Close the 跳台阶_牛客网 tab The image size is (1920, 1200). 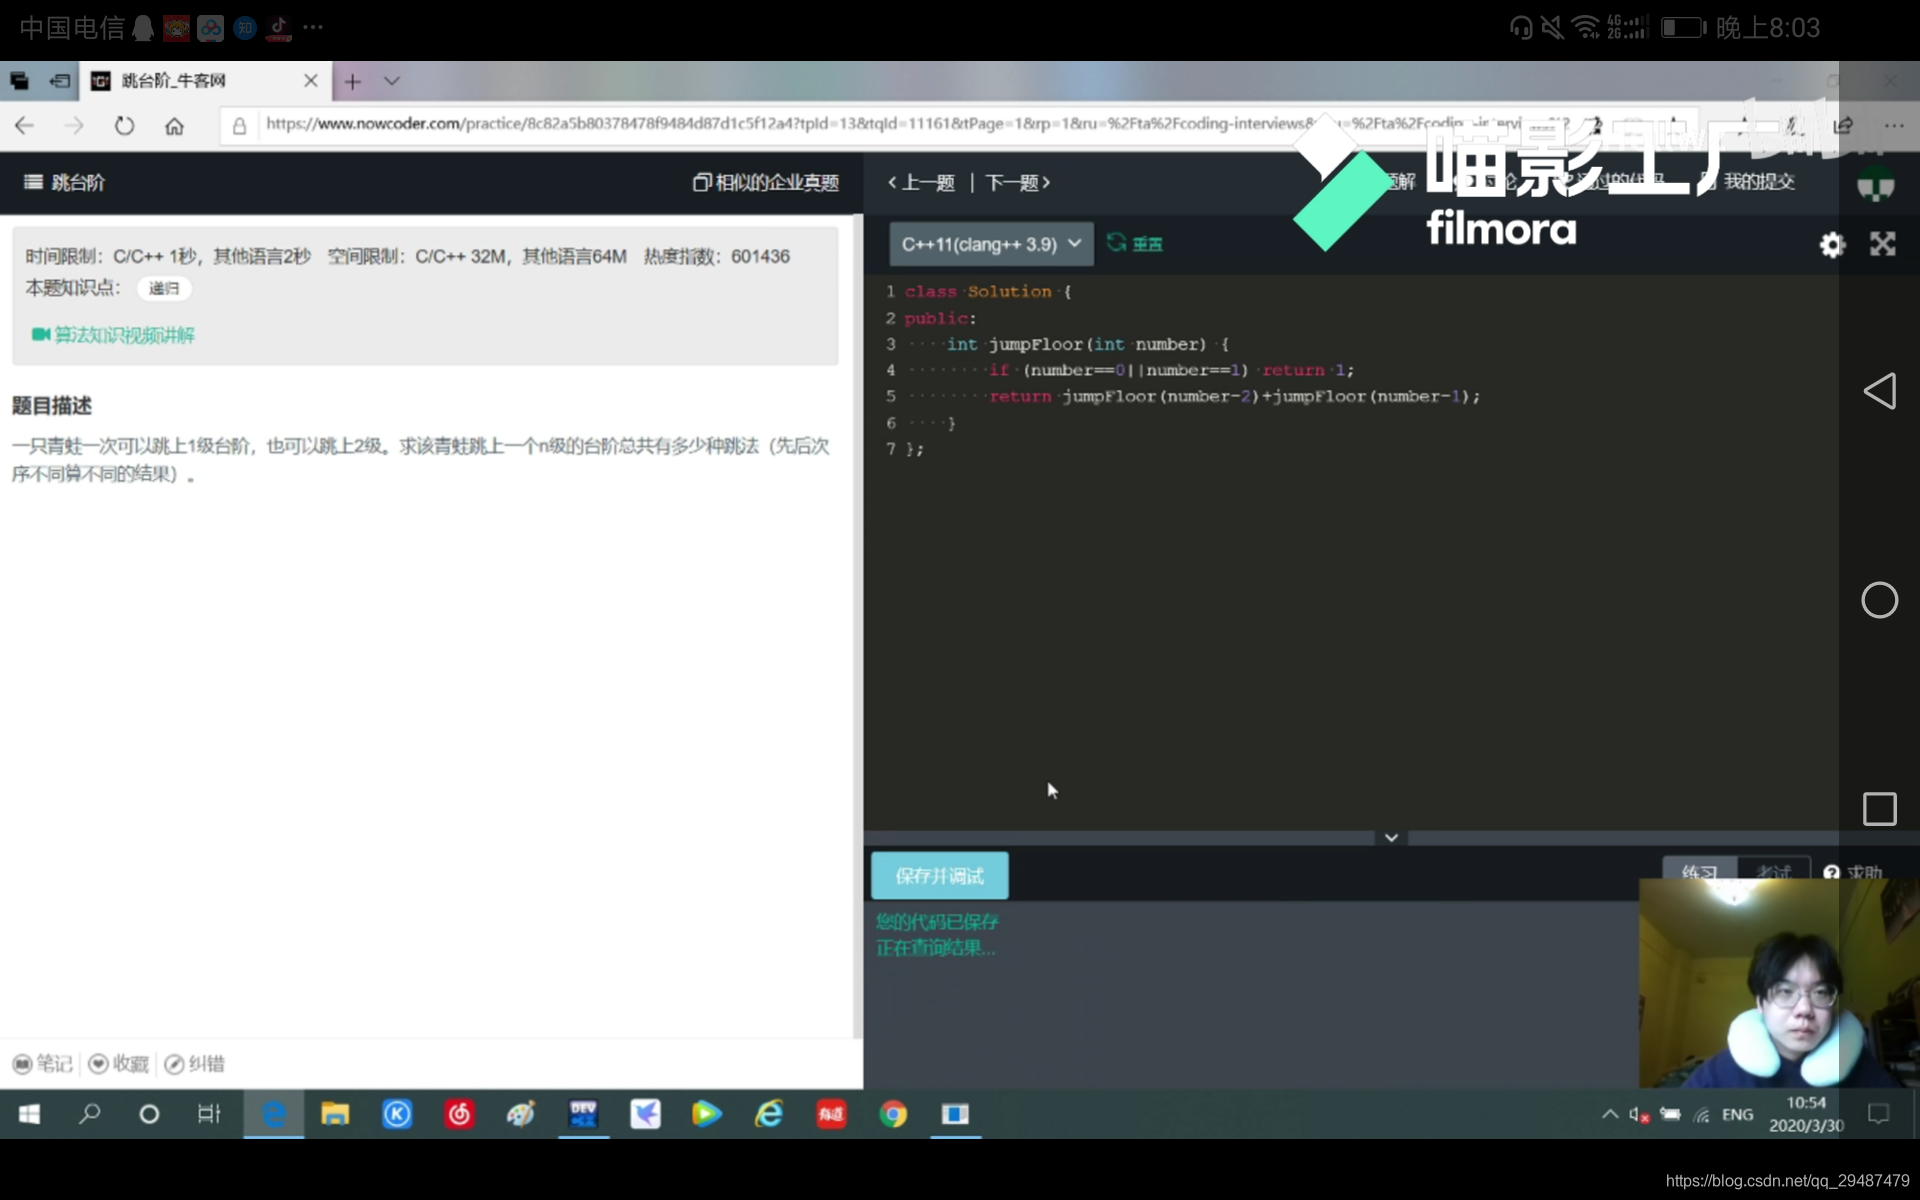coord(310,80)
